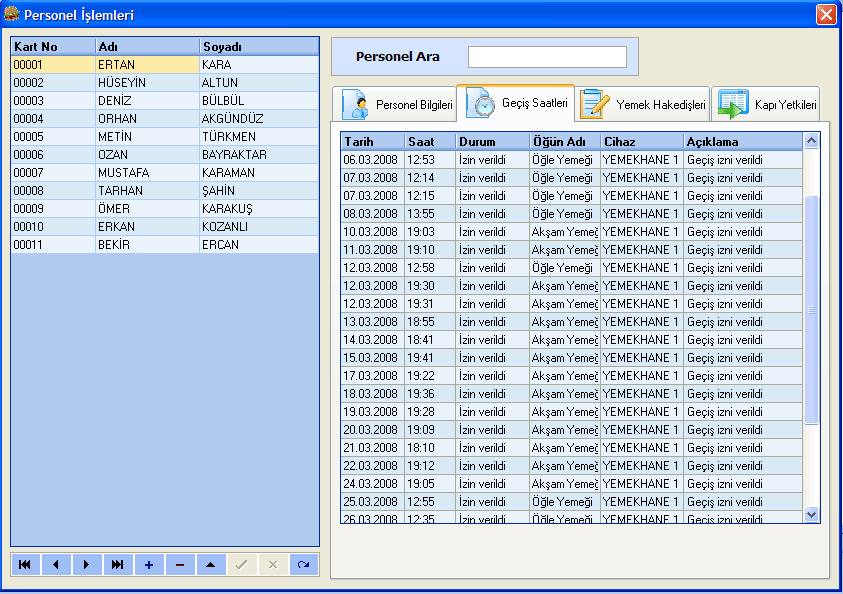
Task: Delete record with minus button
Action: click(x=180, y=565)
